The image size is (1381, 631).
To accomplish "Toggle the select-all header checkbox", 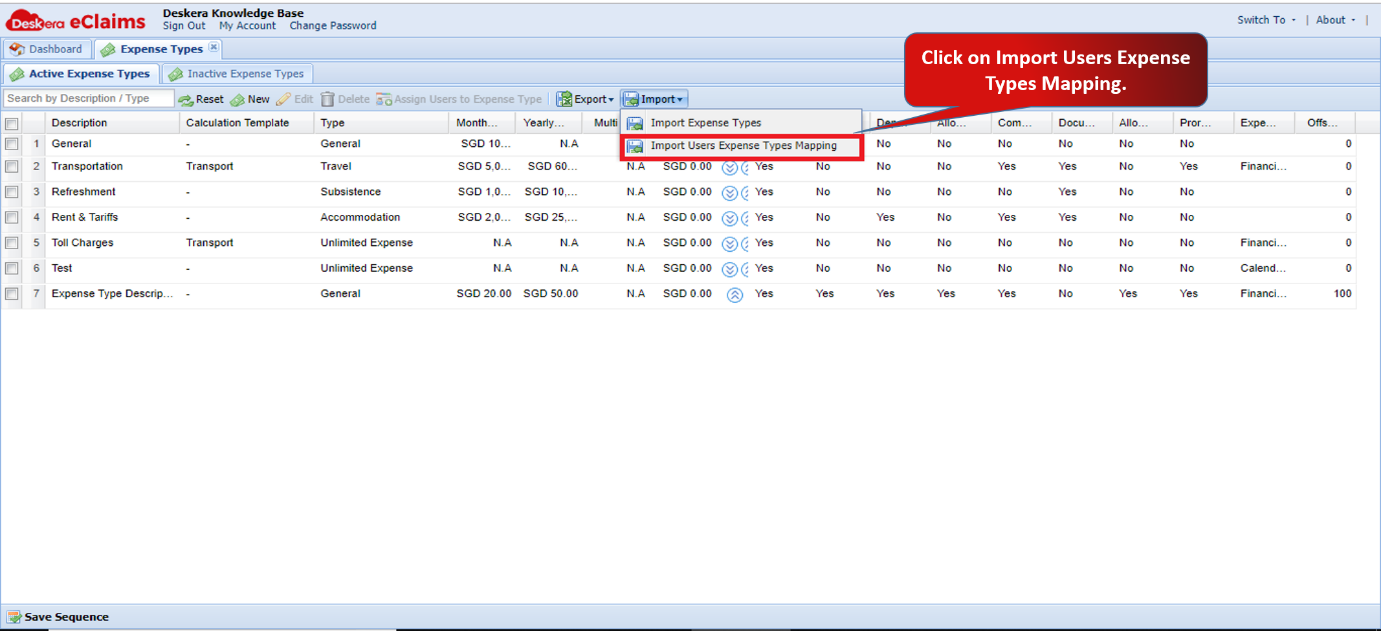I will [x=11, y=124].
